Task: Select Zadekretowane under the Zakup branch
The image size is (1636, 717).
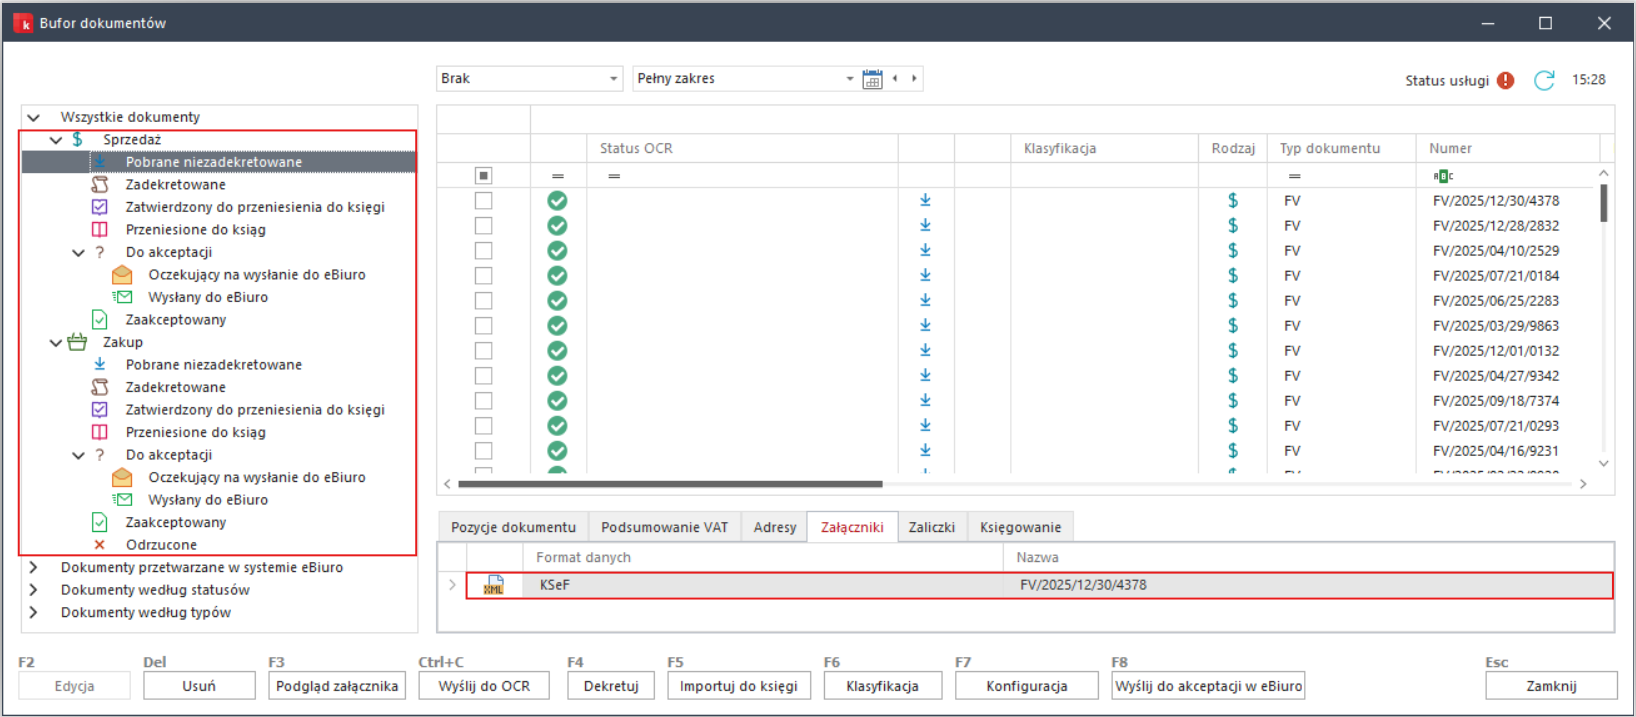Action: pyautogui.click(x=175, y=387)
